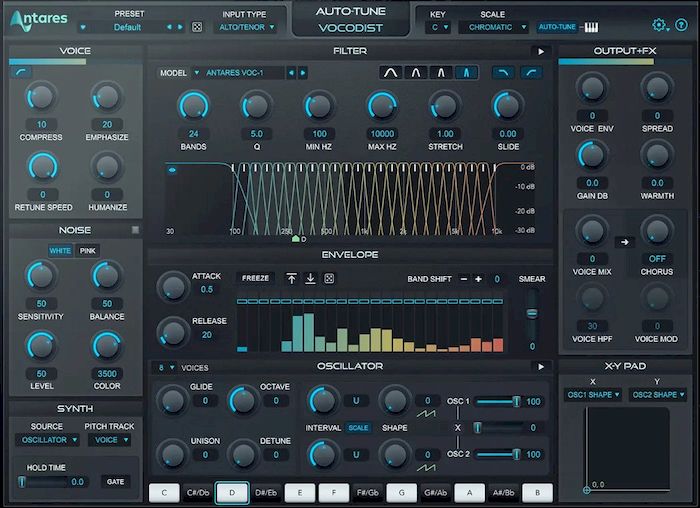Screen dimensions: 700x508
Task: Click envelope download arrow icon
Action: tap(310, 279)
